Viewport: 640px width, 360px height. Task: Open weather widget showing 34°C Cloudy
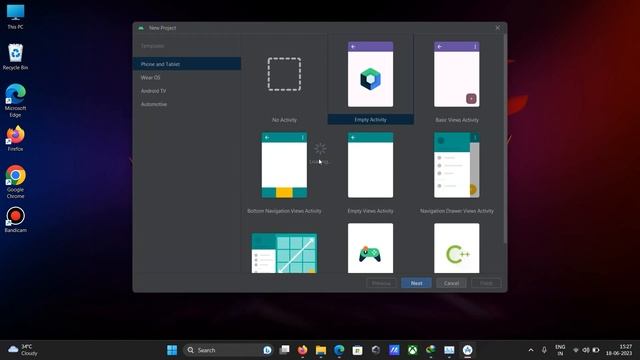[x=23, y=350]
